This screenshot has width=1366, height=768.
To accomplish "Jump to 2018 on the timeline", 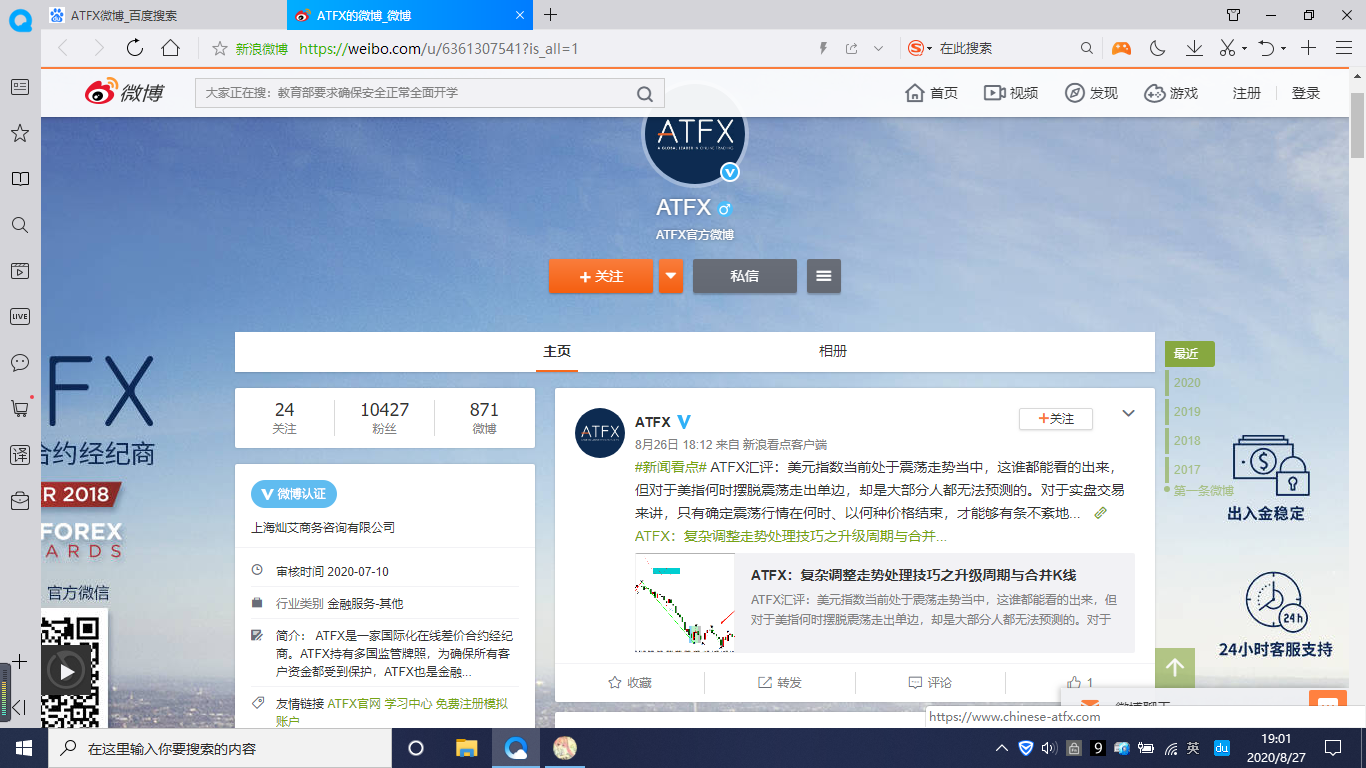I will (1187, 440).
